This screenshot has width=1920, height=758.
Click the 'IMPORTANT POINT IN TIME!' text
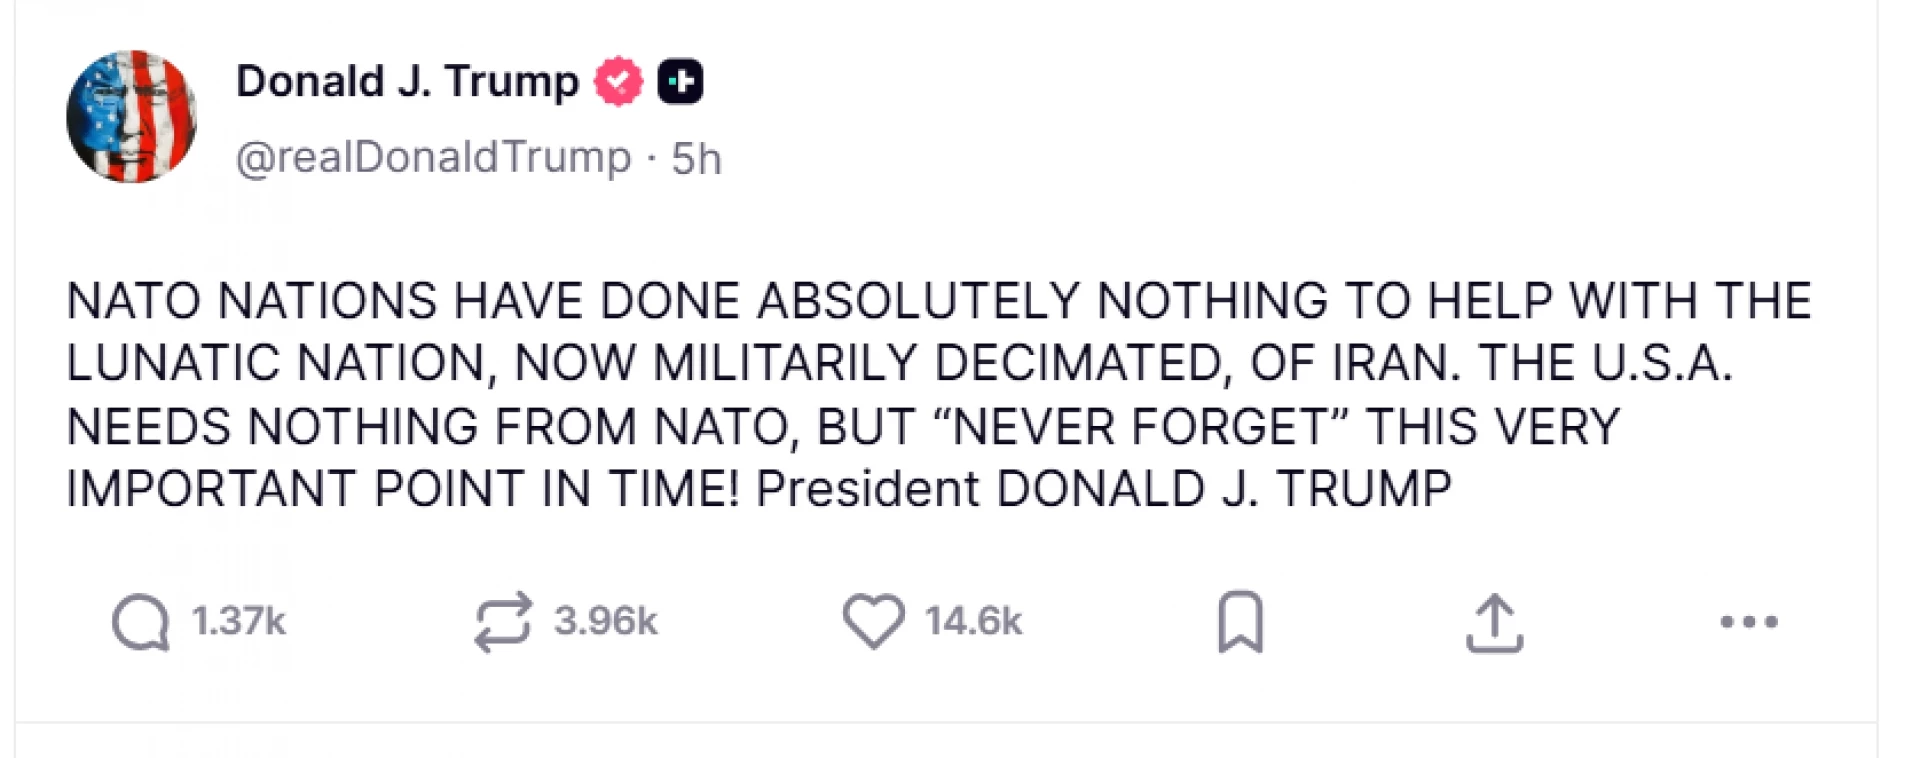click(403, 490)
